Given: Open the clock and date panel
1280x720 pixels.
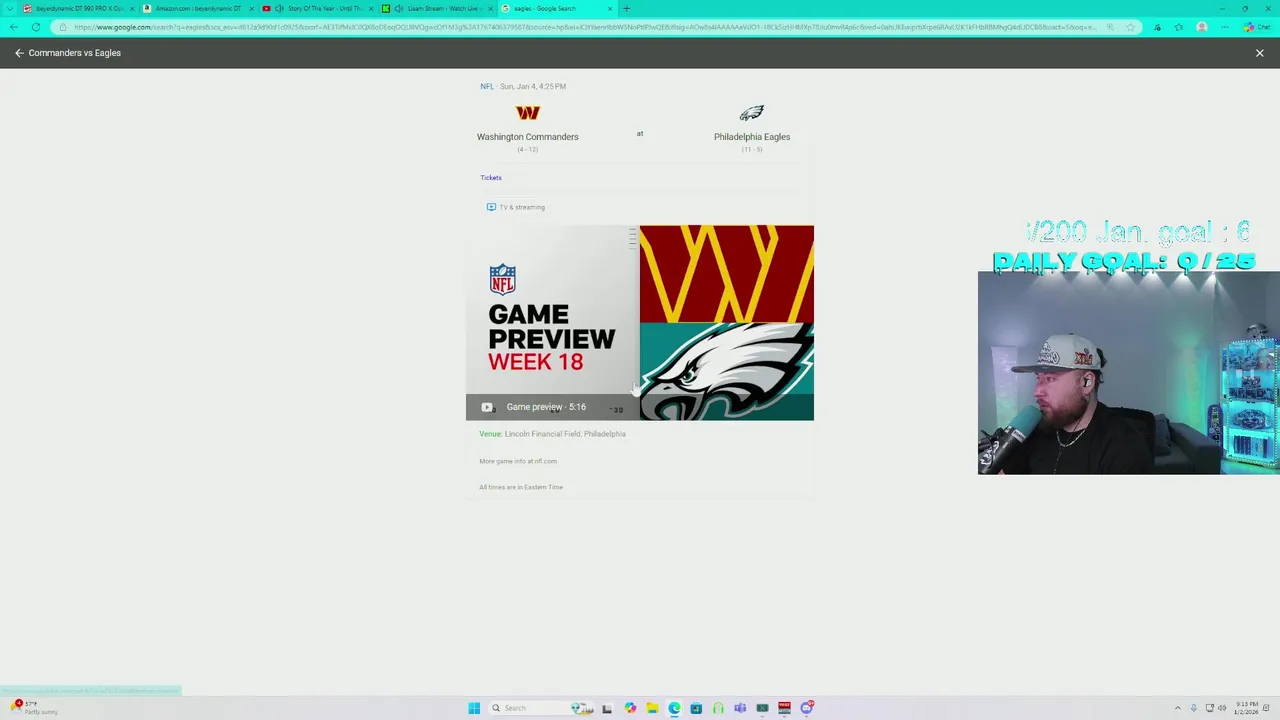Looking at the screenshot, I should pyautogui.click(x=1246, y=708).
